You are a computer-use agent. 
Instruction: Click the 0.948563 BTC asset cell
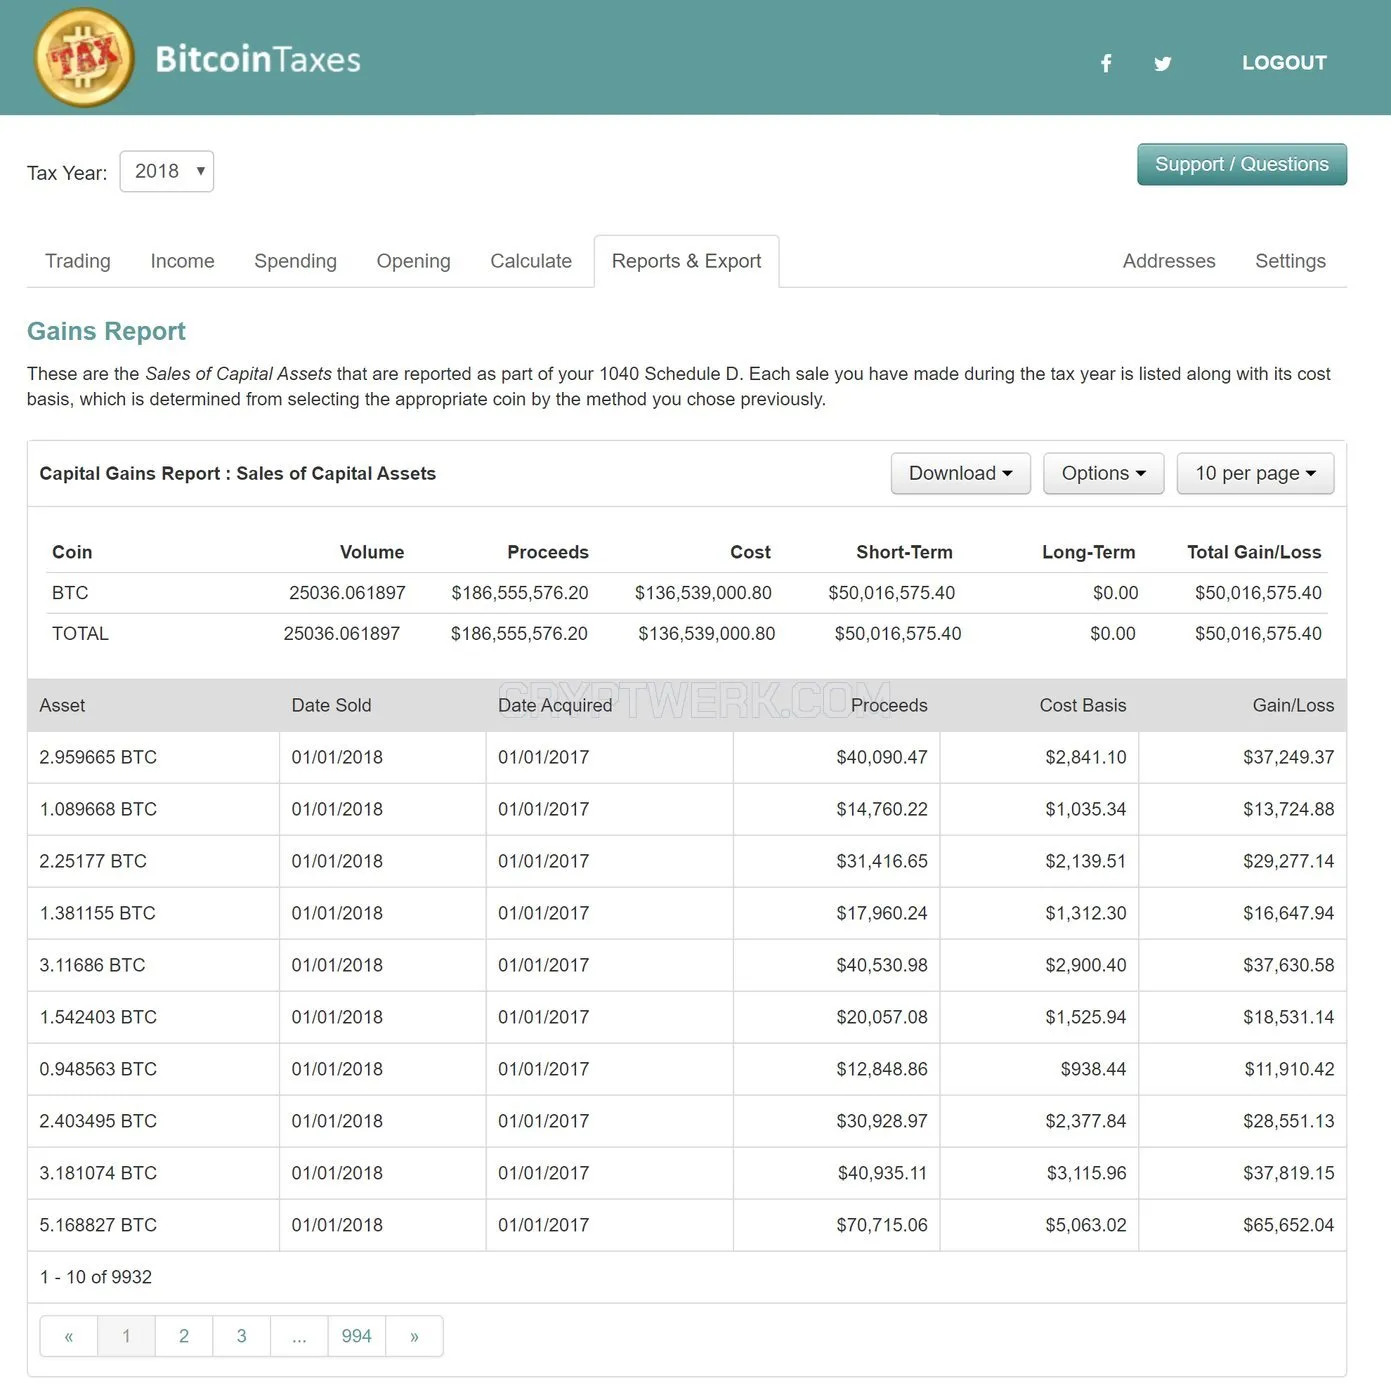(x=98, y=1069)
